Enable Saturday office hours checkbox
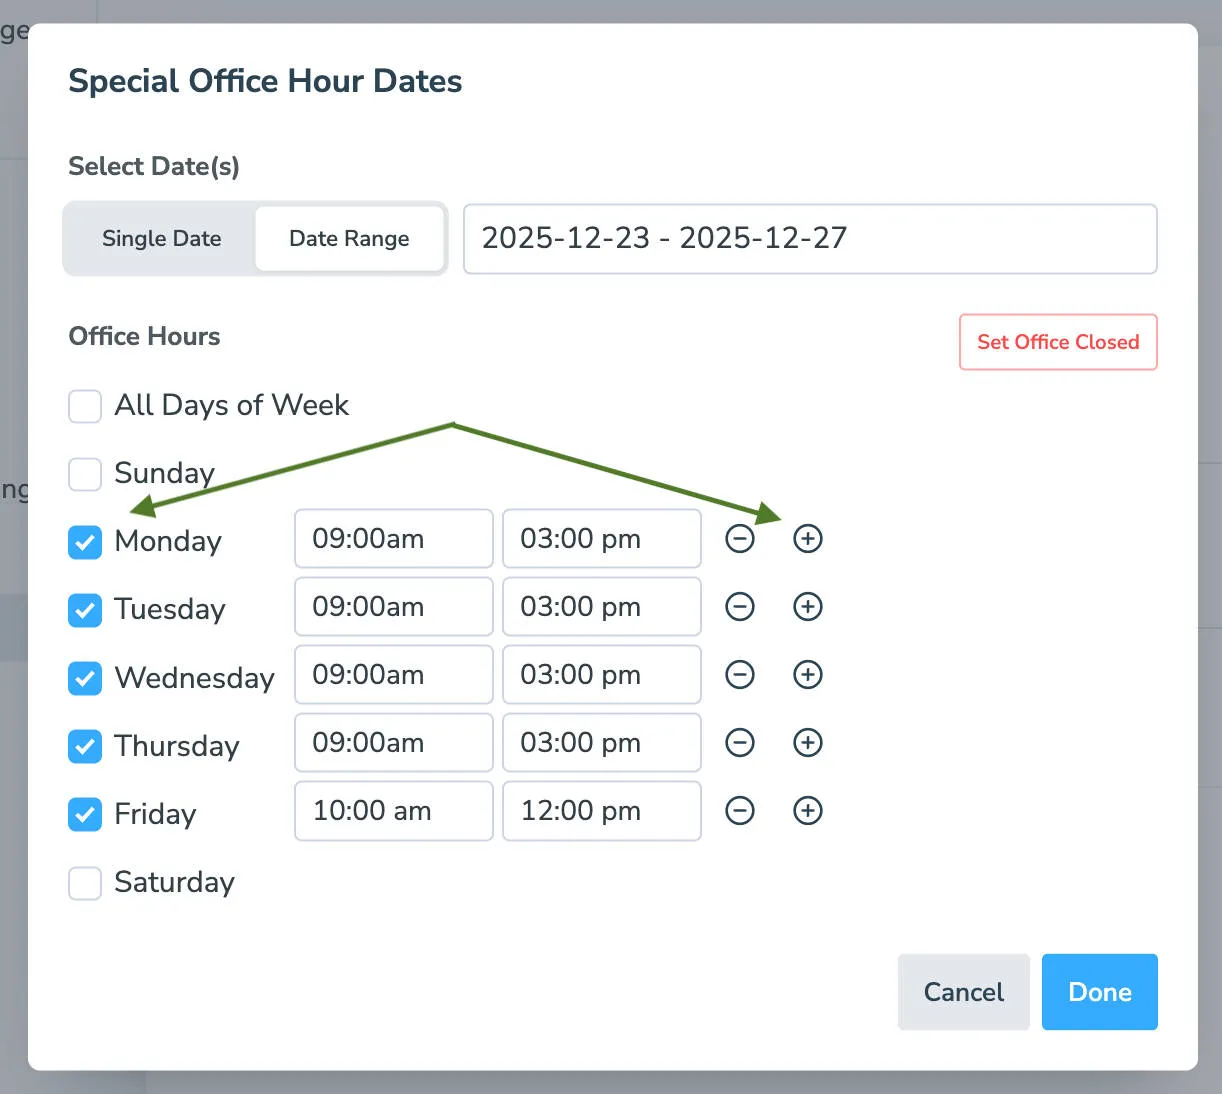The height and width of the screenshot is (1094, 1222). pyautogui.click(x=85, y=883)
